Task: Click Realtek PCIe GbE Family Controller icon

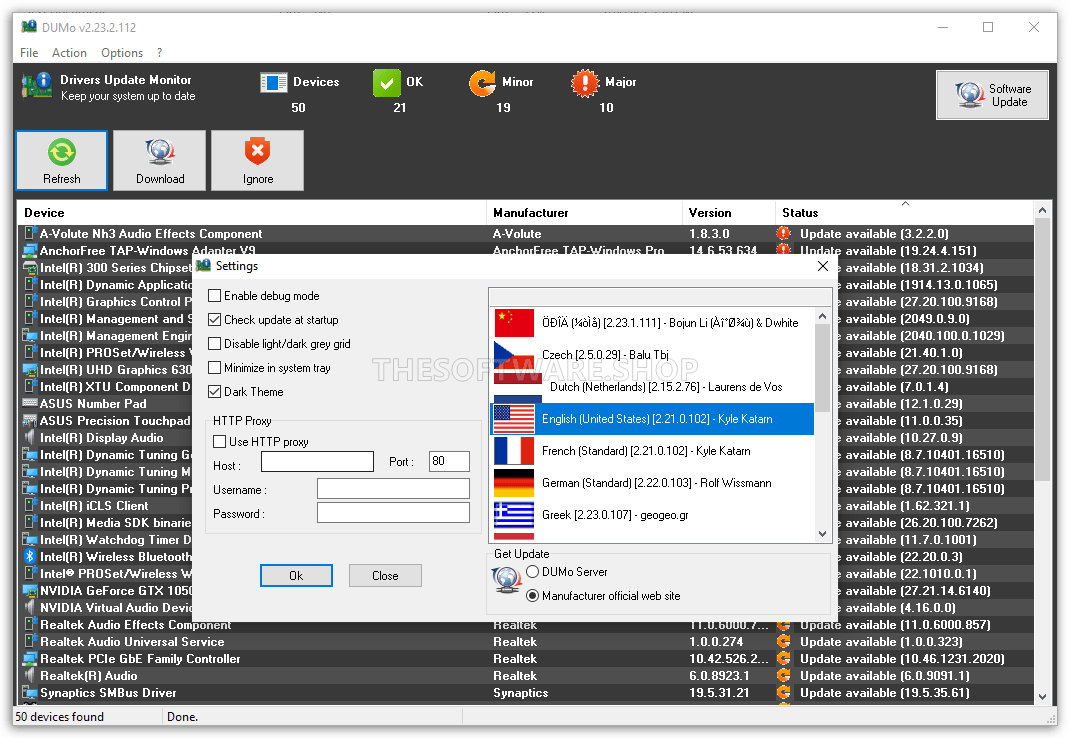Action: tap(30, 658)
